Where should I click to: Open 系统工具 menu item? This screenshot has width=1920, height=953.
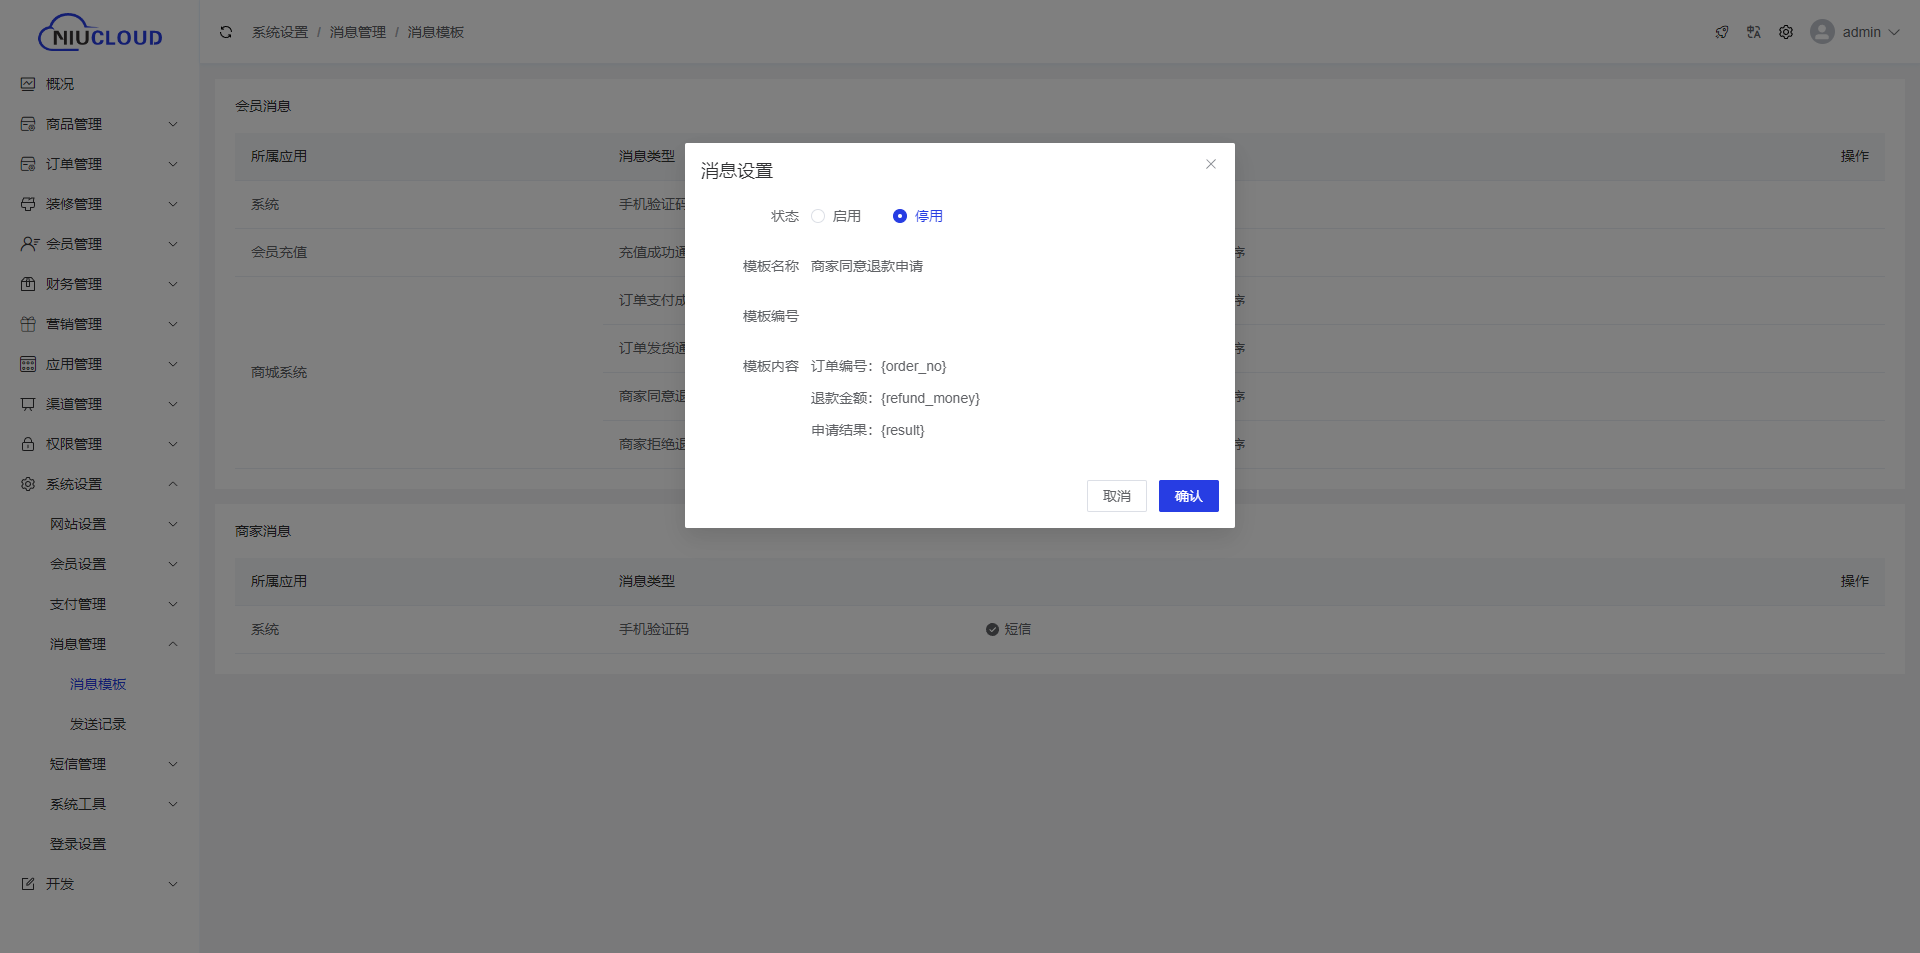pyautogui.click(x=78, y=804)
